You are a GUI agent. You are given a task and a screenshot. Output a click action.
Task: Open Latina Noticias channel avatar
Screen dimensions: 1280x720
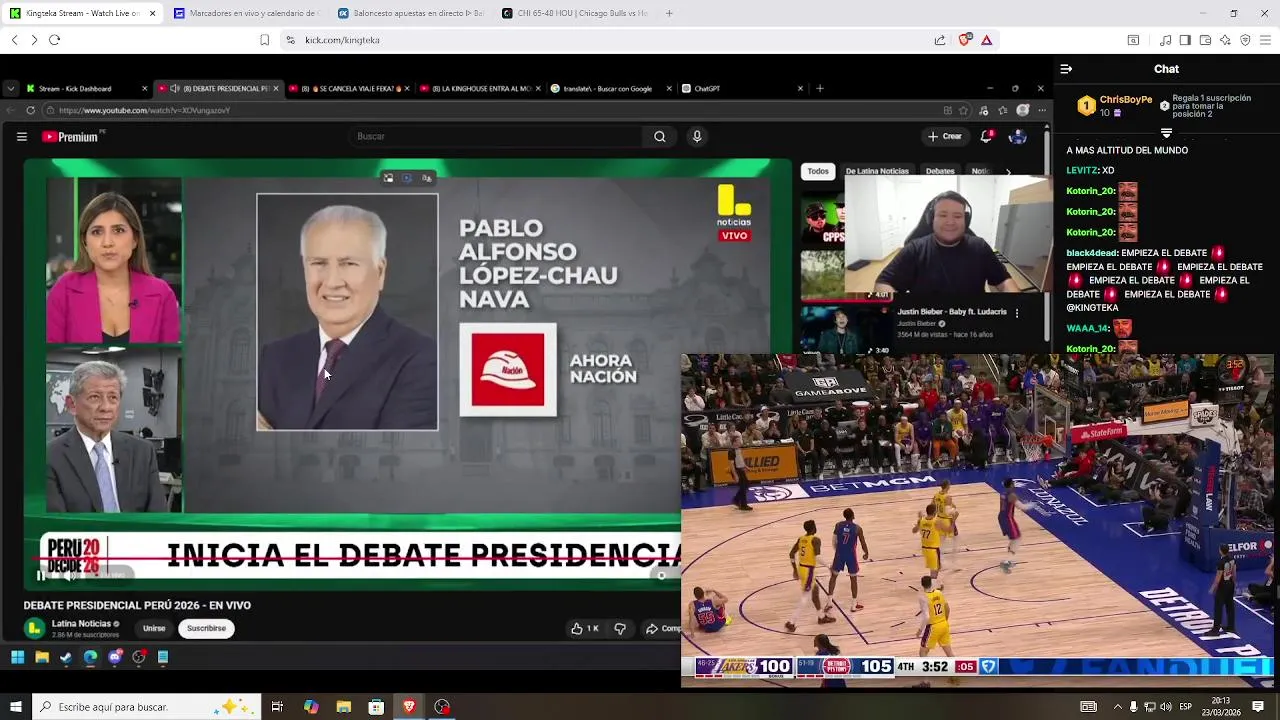pyautogui.click(x=35, y=628)
